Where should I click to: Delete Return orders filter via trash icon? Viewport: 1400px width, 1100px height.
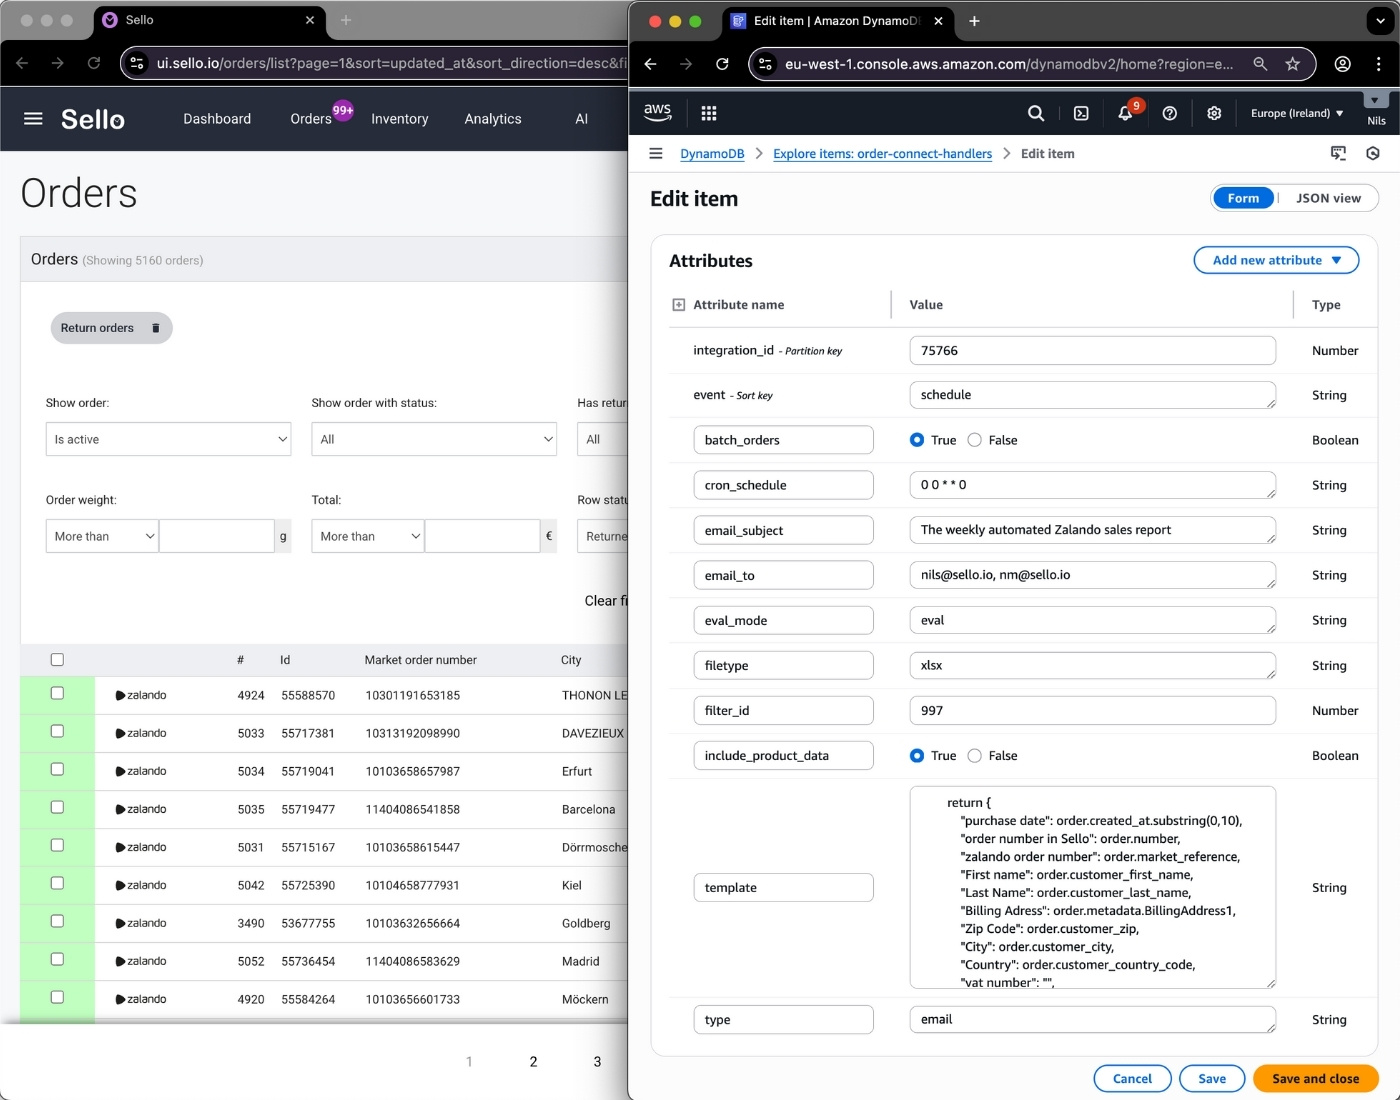point(155,328)
